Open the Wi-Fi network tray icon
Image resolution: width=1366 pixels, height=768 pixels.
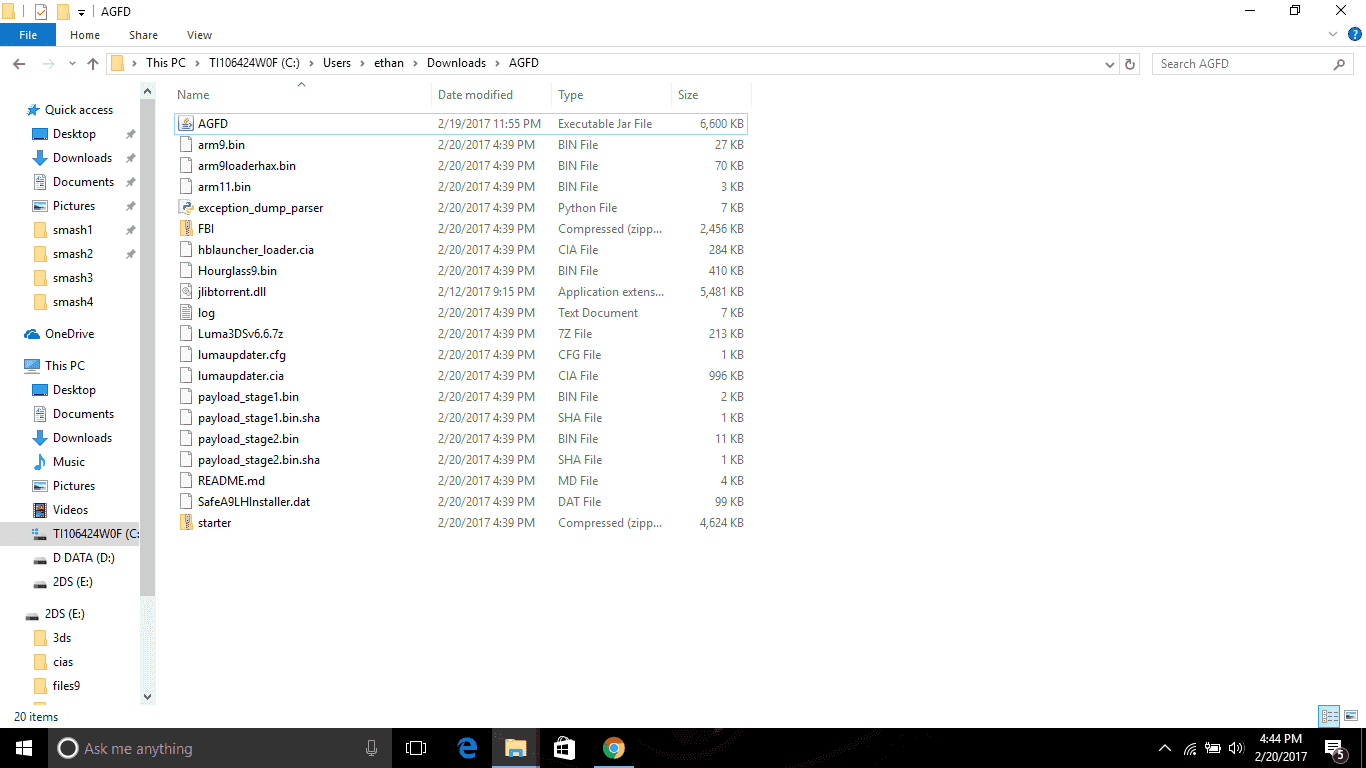point(1190,748)
